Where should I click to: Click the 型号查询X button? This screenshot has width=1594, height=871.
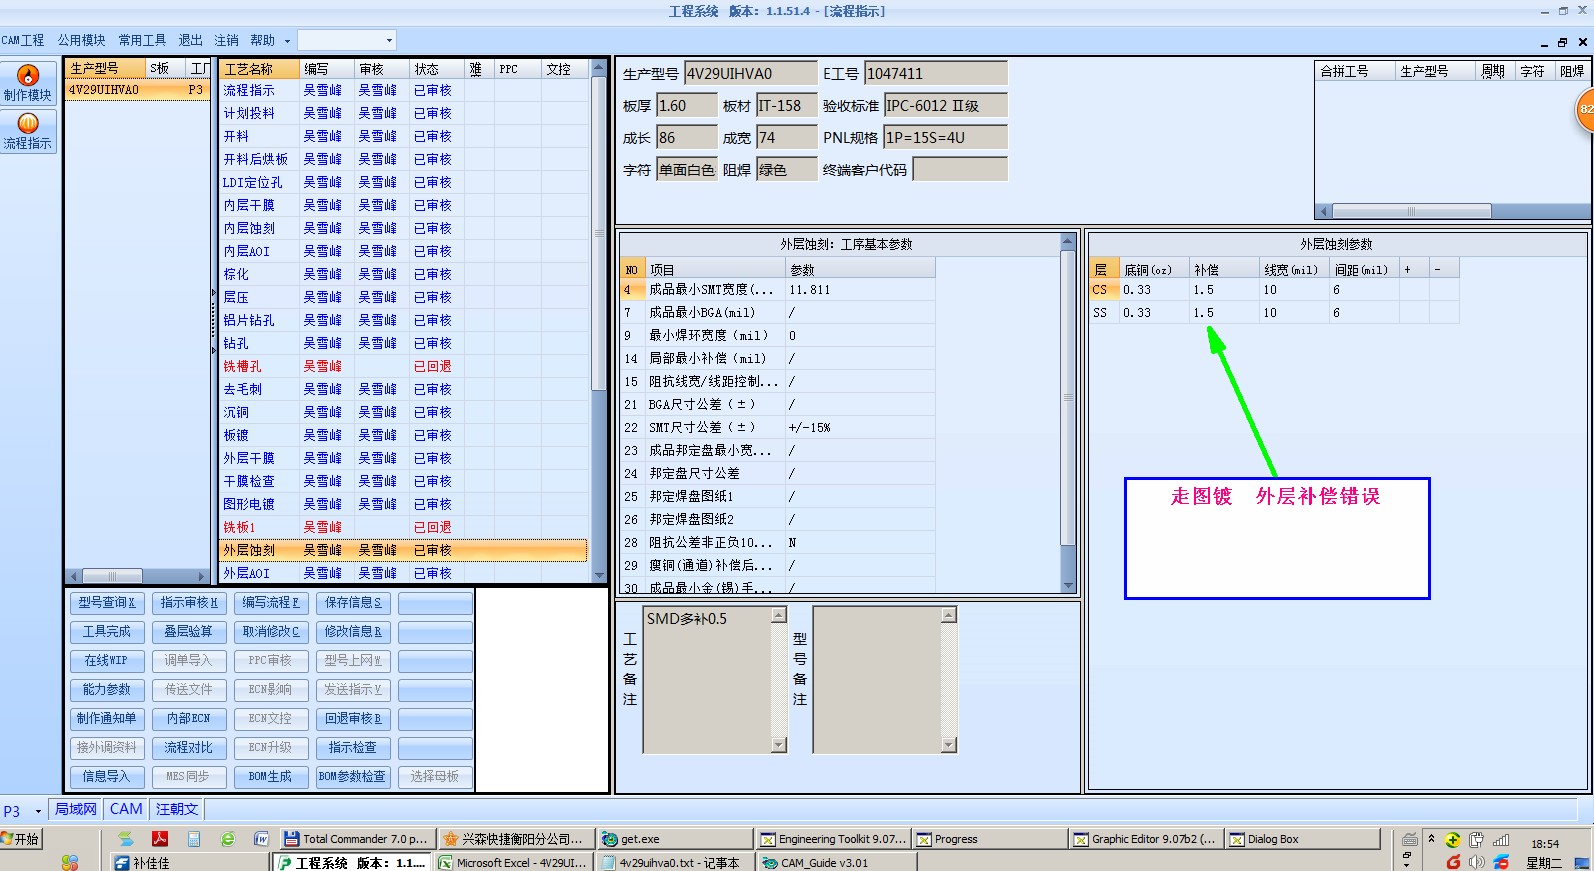pos(107,603)
